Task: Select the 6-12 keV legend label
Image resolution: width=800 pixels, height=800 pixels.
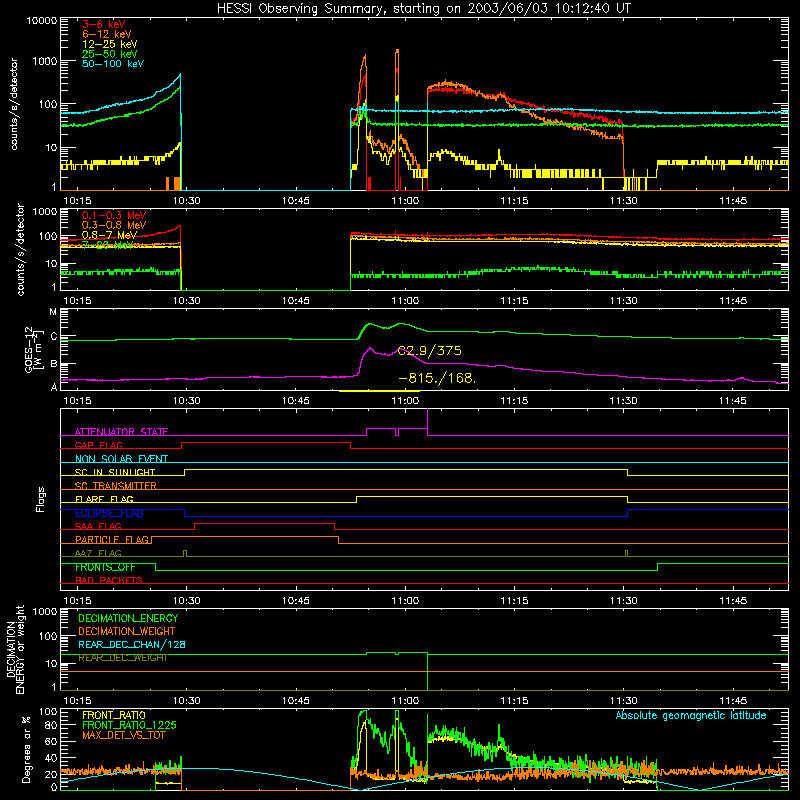Action: (x=107, y=34)
